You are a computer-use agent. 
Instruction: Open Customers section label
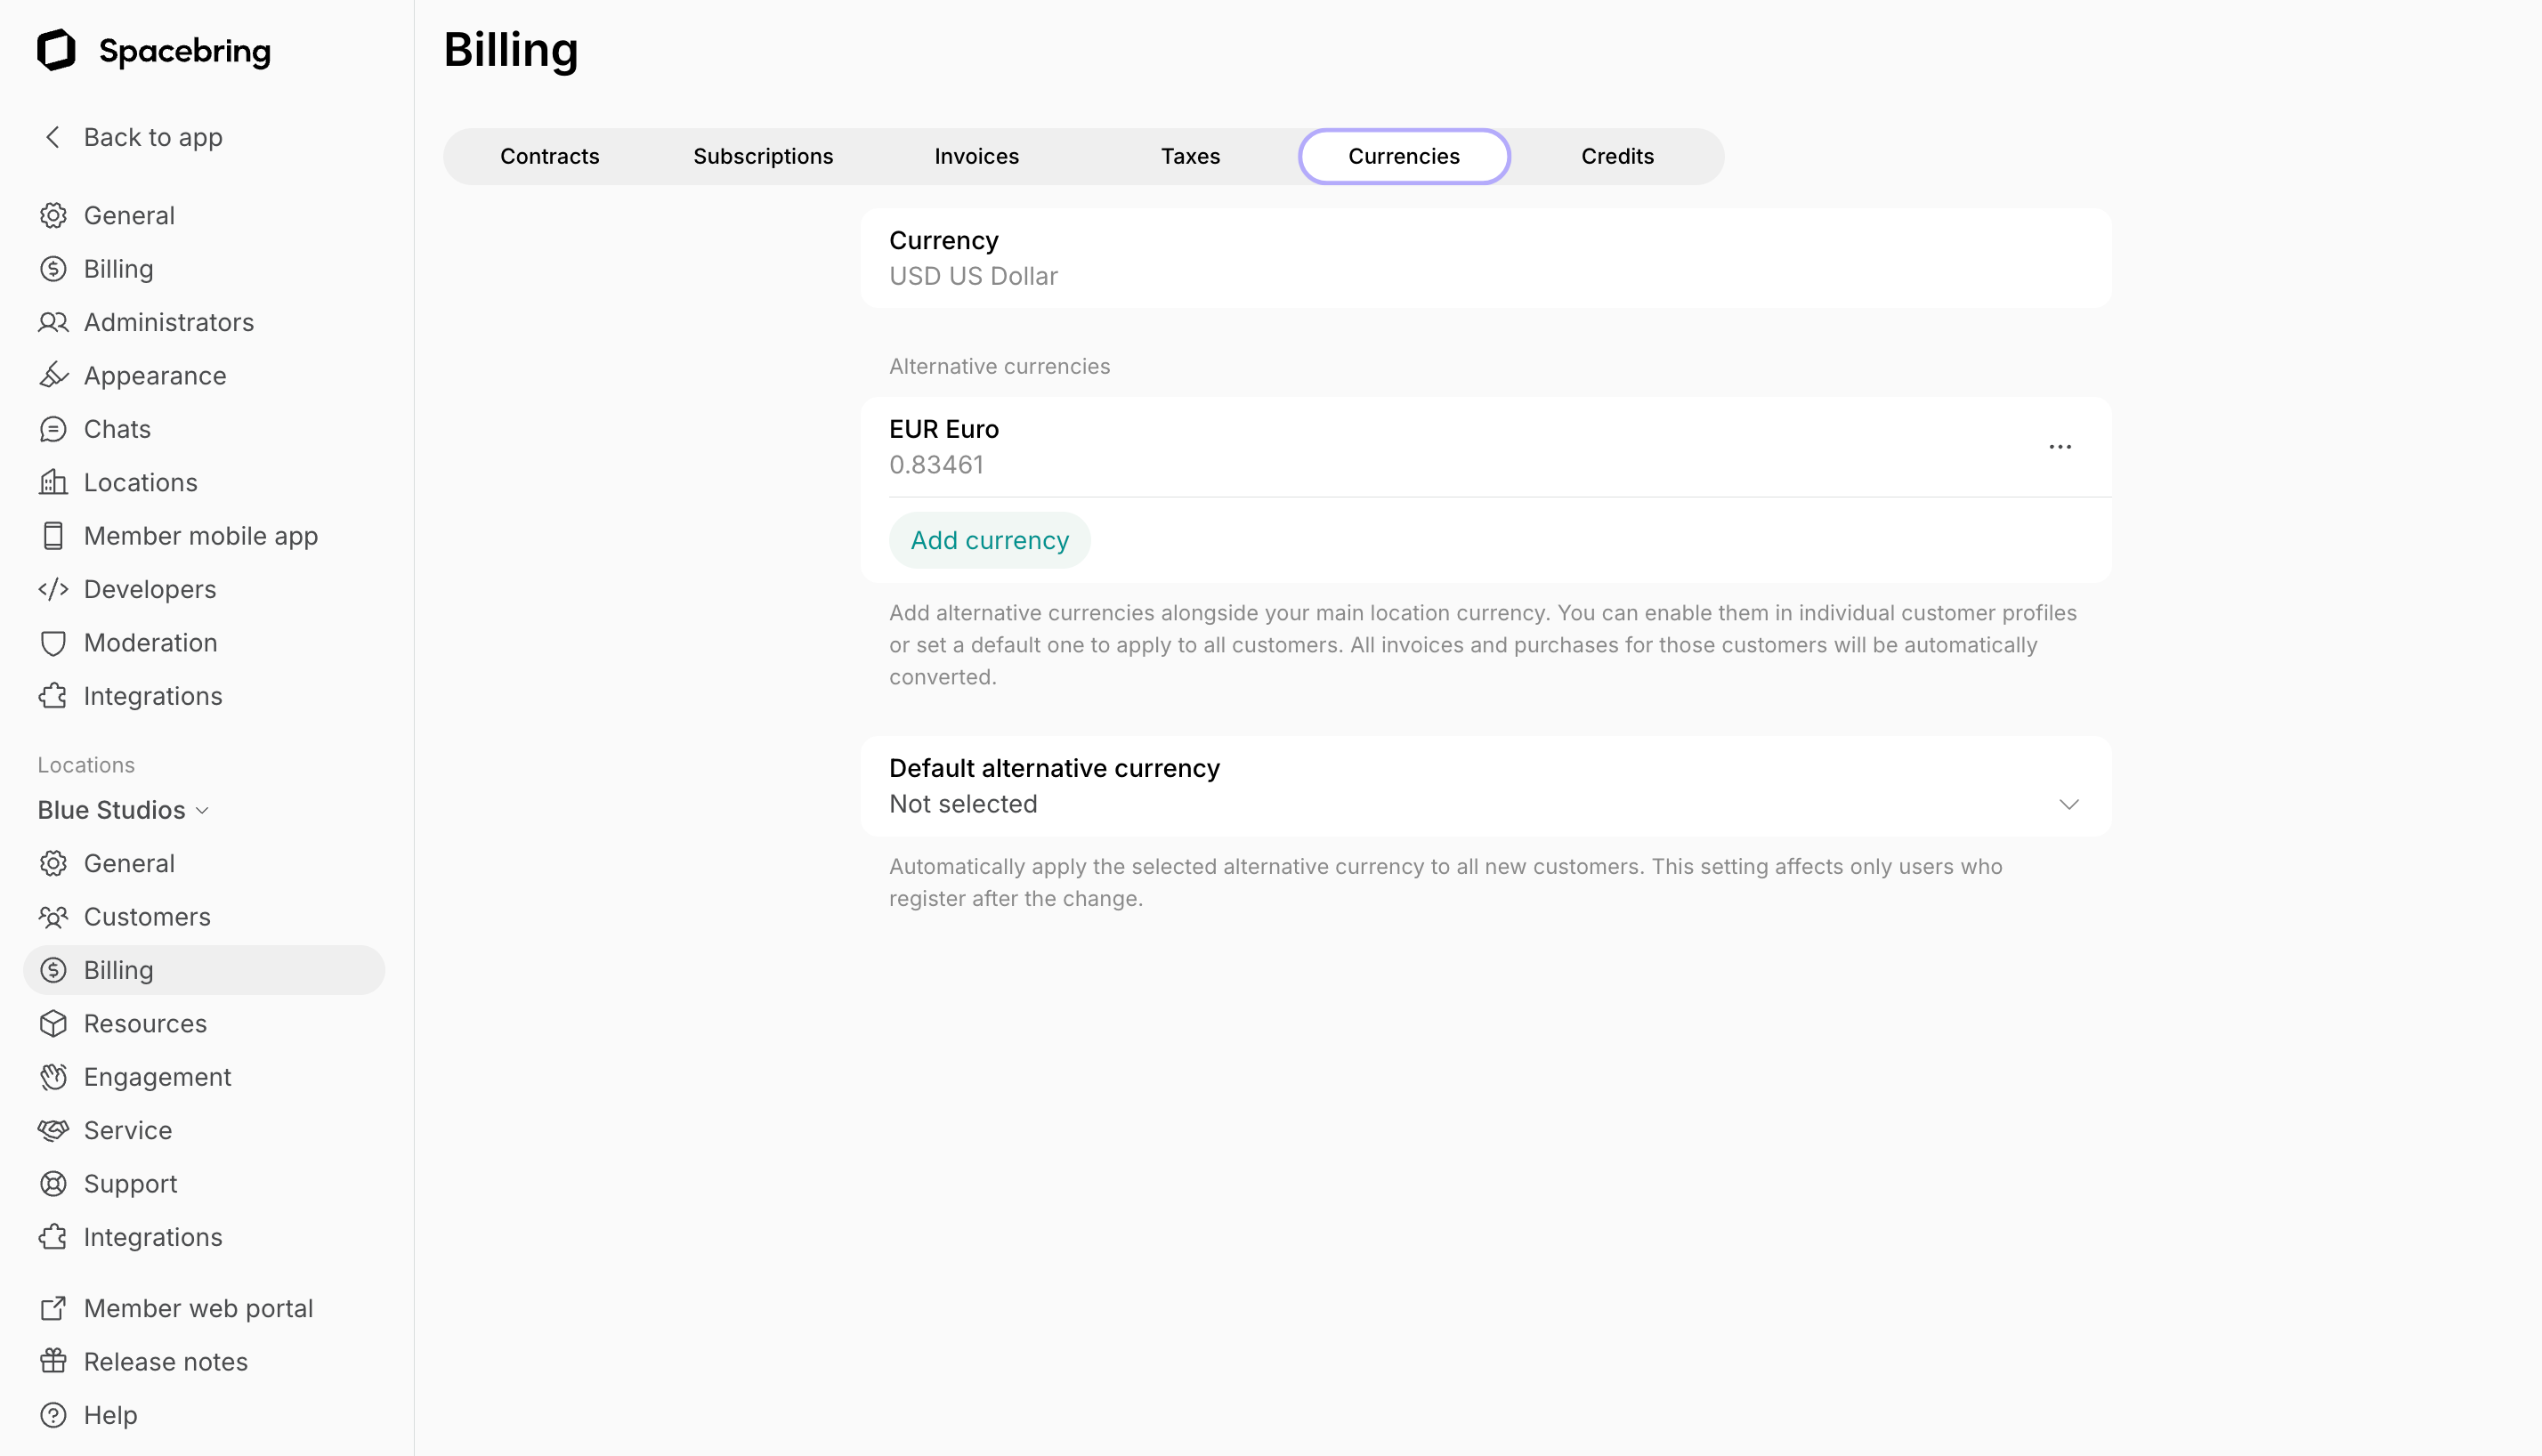pyautogui.click(x=147, y=917)
